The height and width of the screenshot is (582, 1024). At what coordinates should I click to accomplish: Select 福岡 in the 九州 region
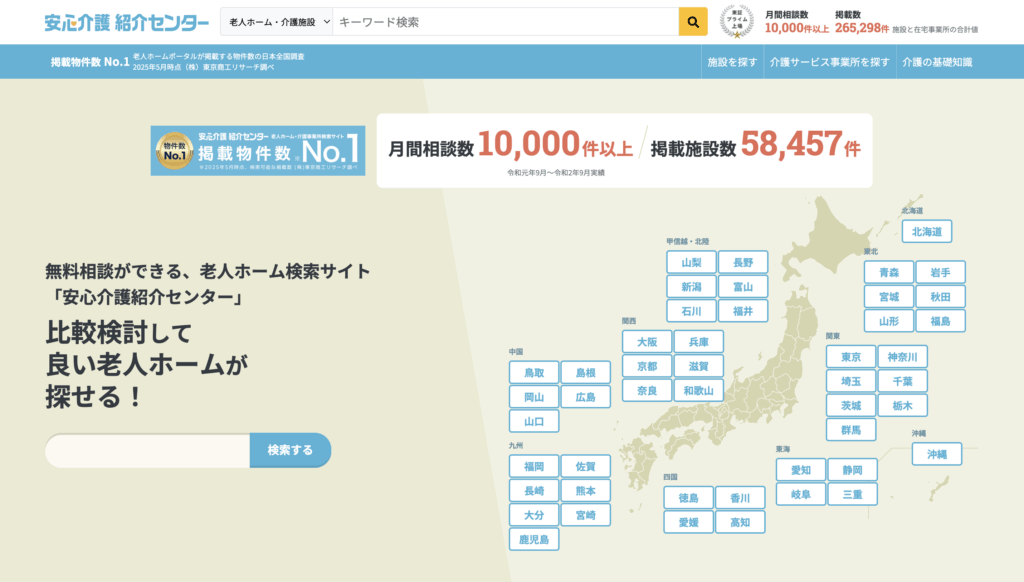534,467
